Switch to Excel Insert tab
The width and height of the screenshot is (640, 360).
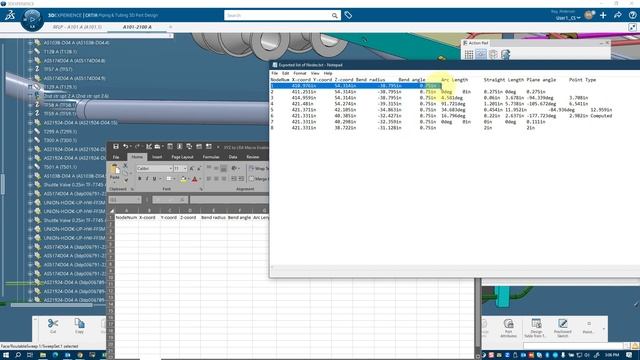pos(157,157)
